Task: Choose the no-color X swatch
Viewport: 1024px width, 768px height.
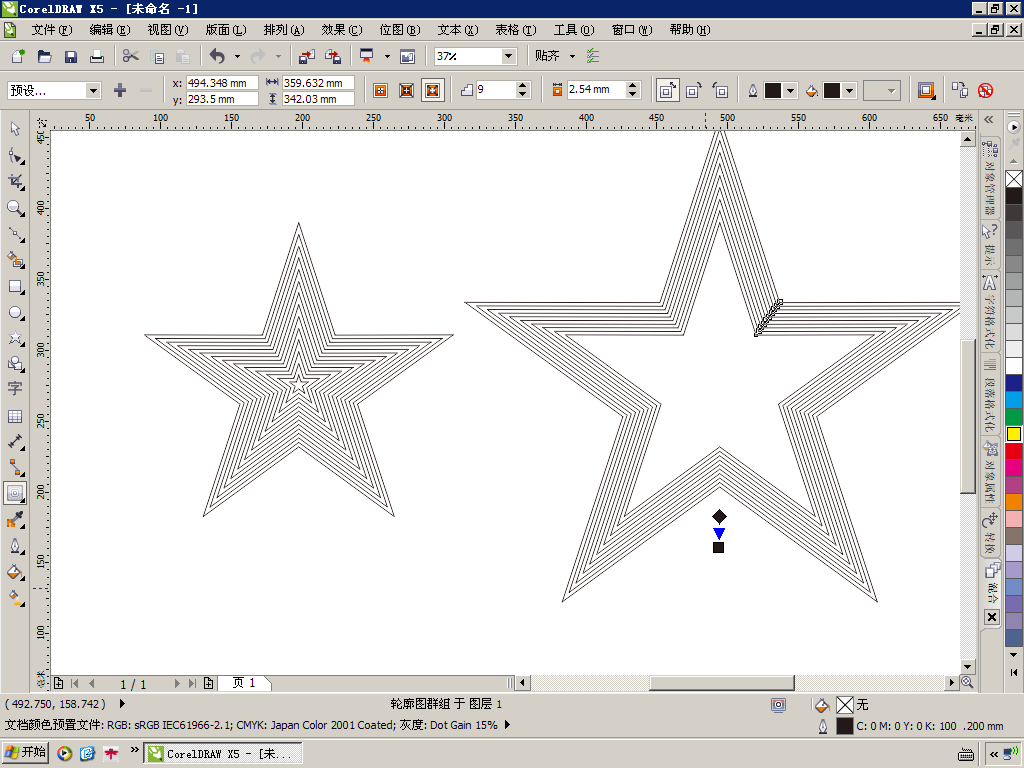Action: click(x=1014, y=179)
